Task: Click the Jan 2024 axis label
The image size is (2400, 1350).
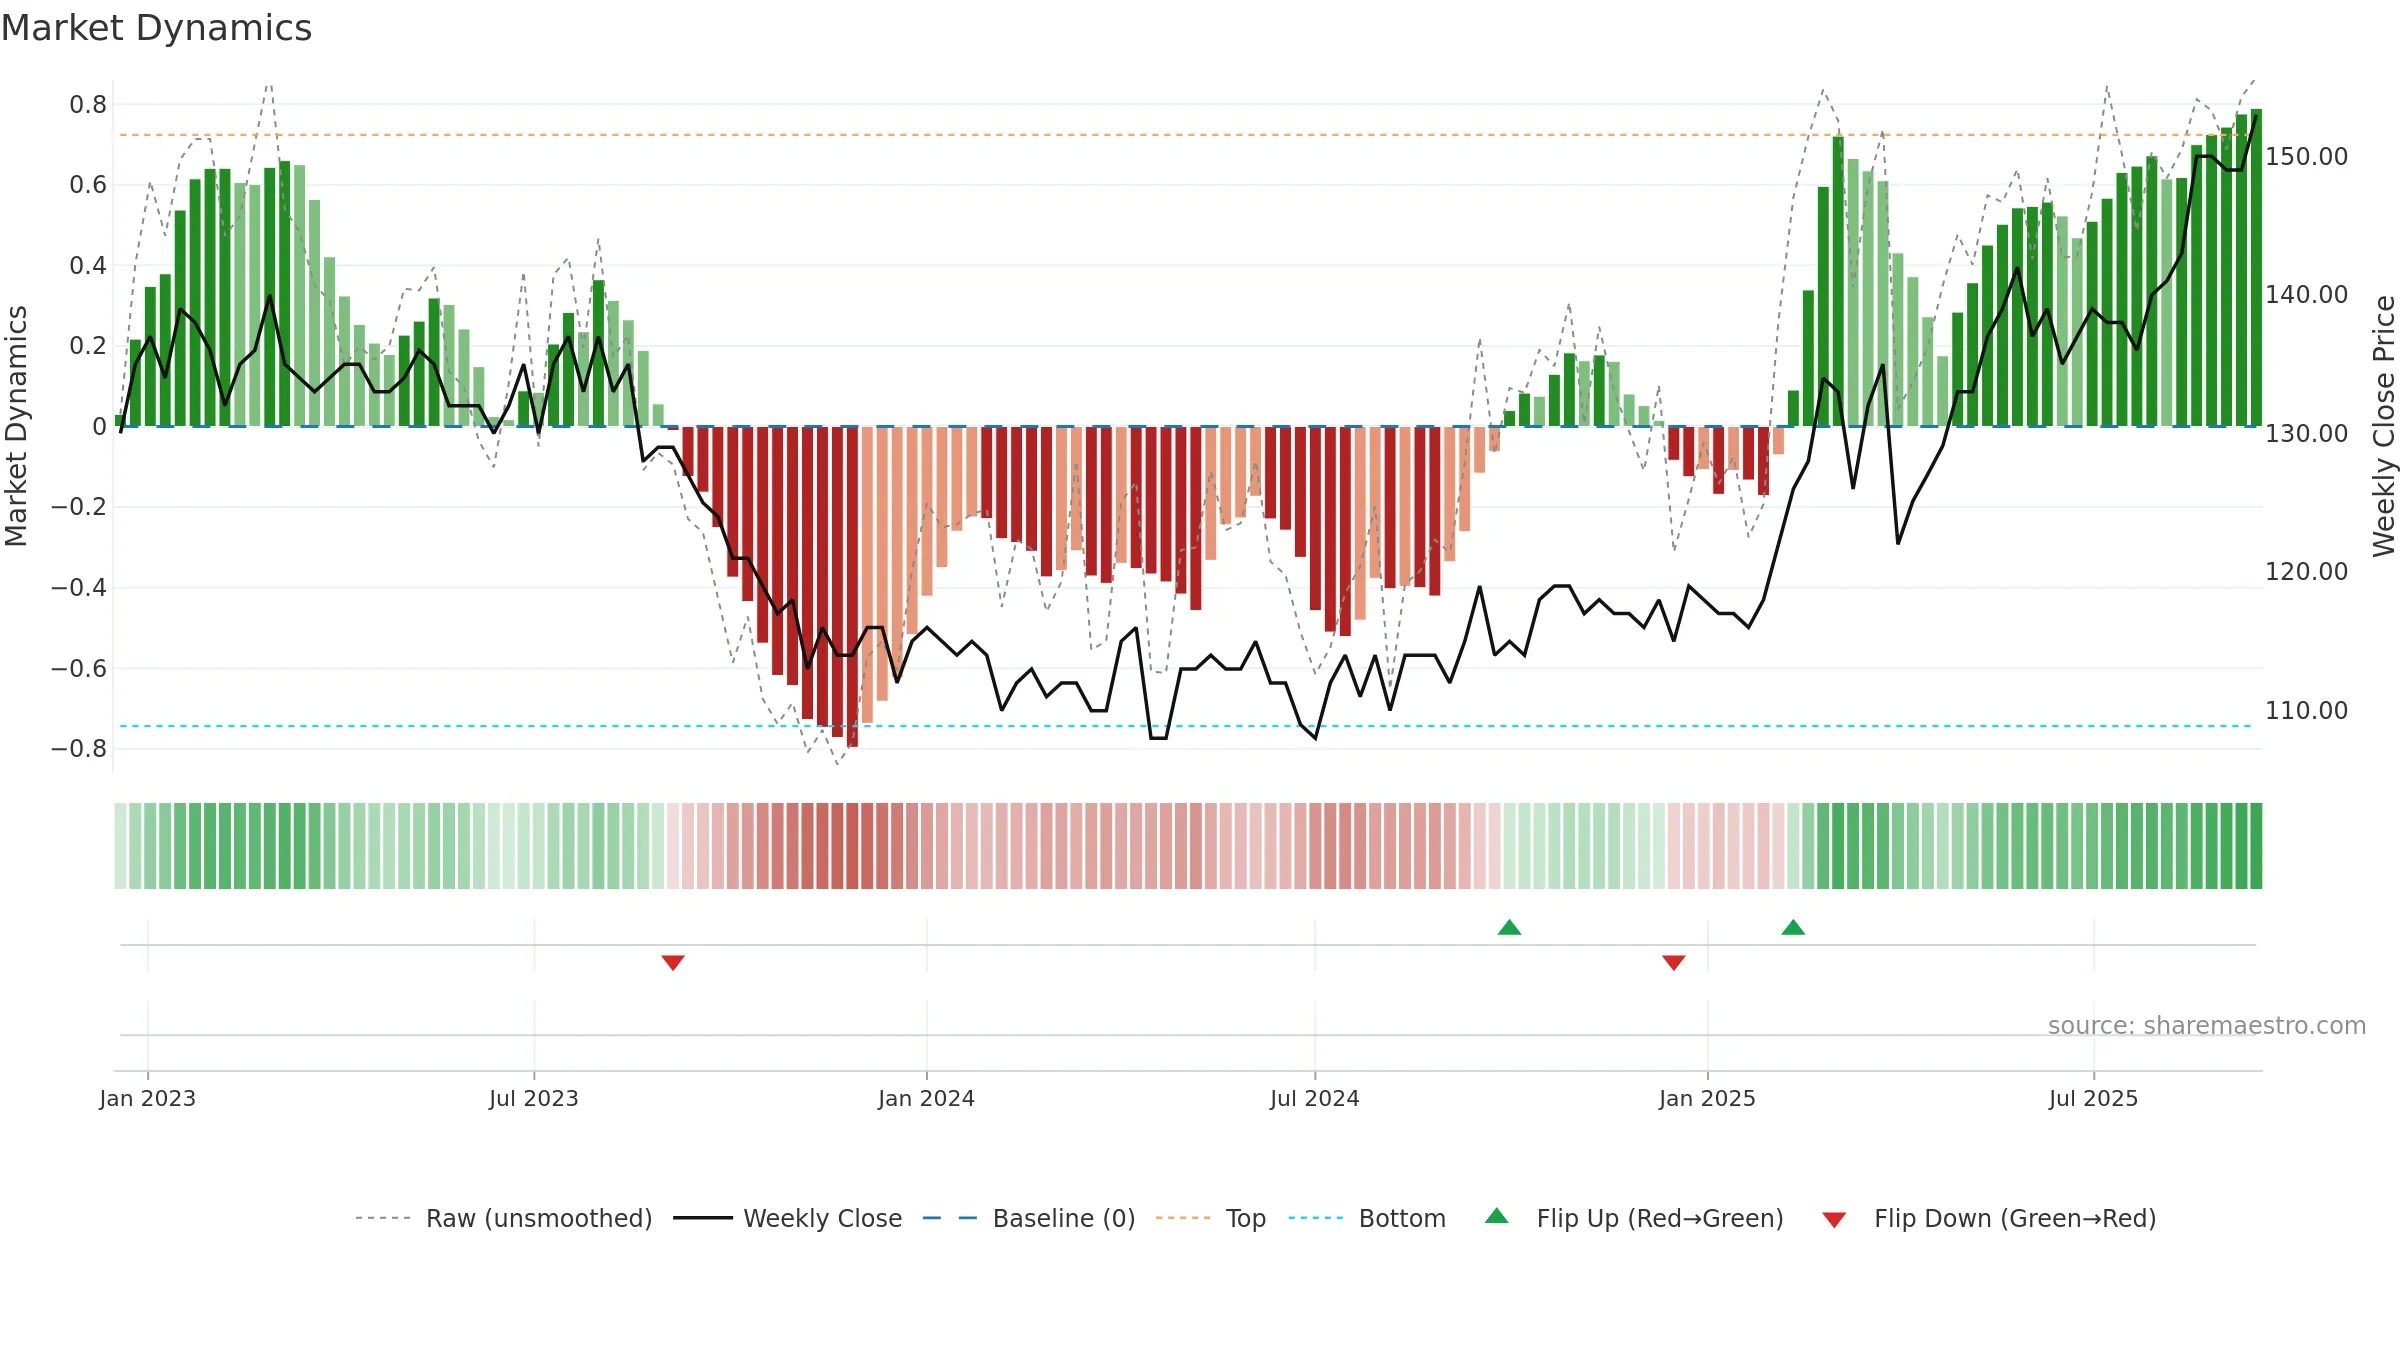Action: point(927,1098)
